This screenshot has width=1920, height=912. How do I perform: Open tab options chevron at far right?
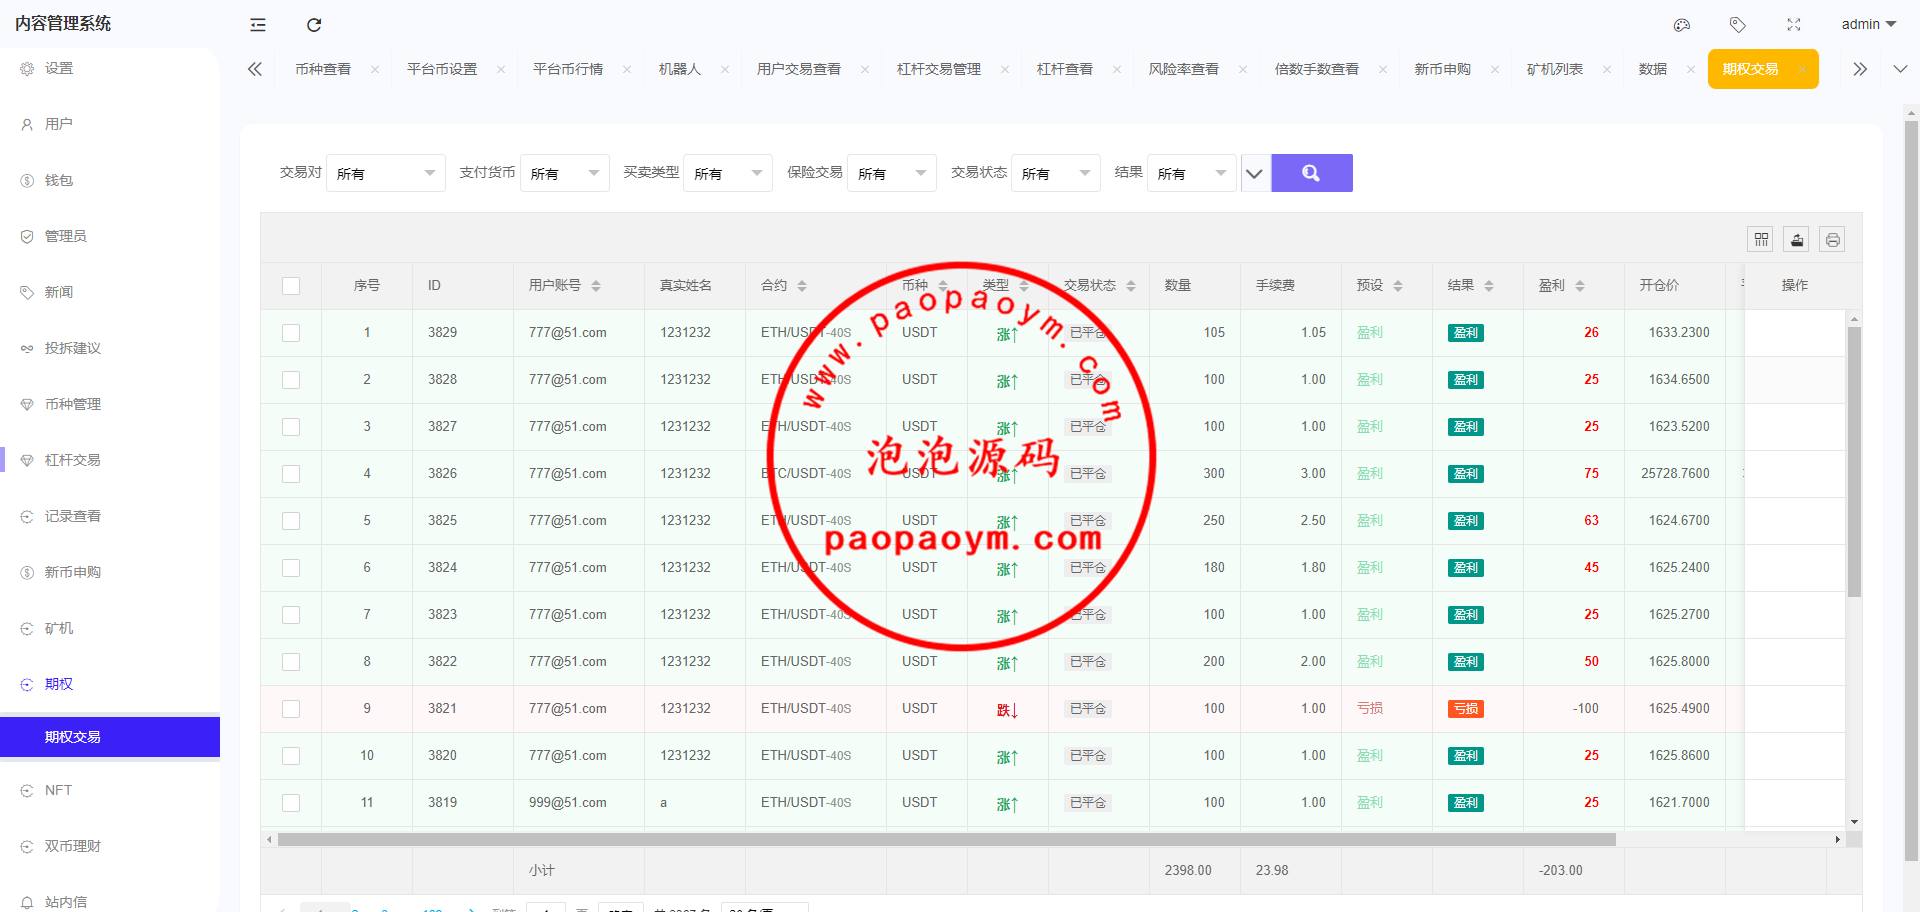[x=1900, y=69]
